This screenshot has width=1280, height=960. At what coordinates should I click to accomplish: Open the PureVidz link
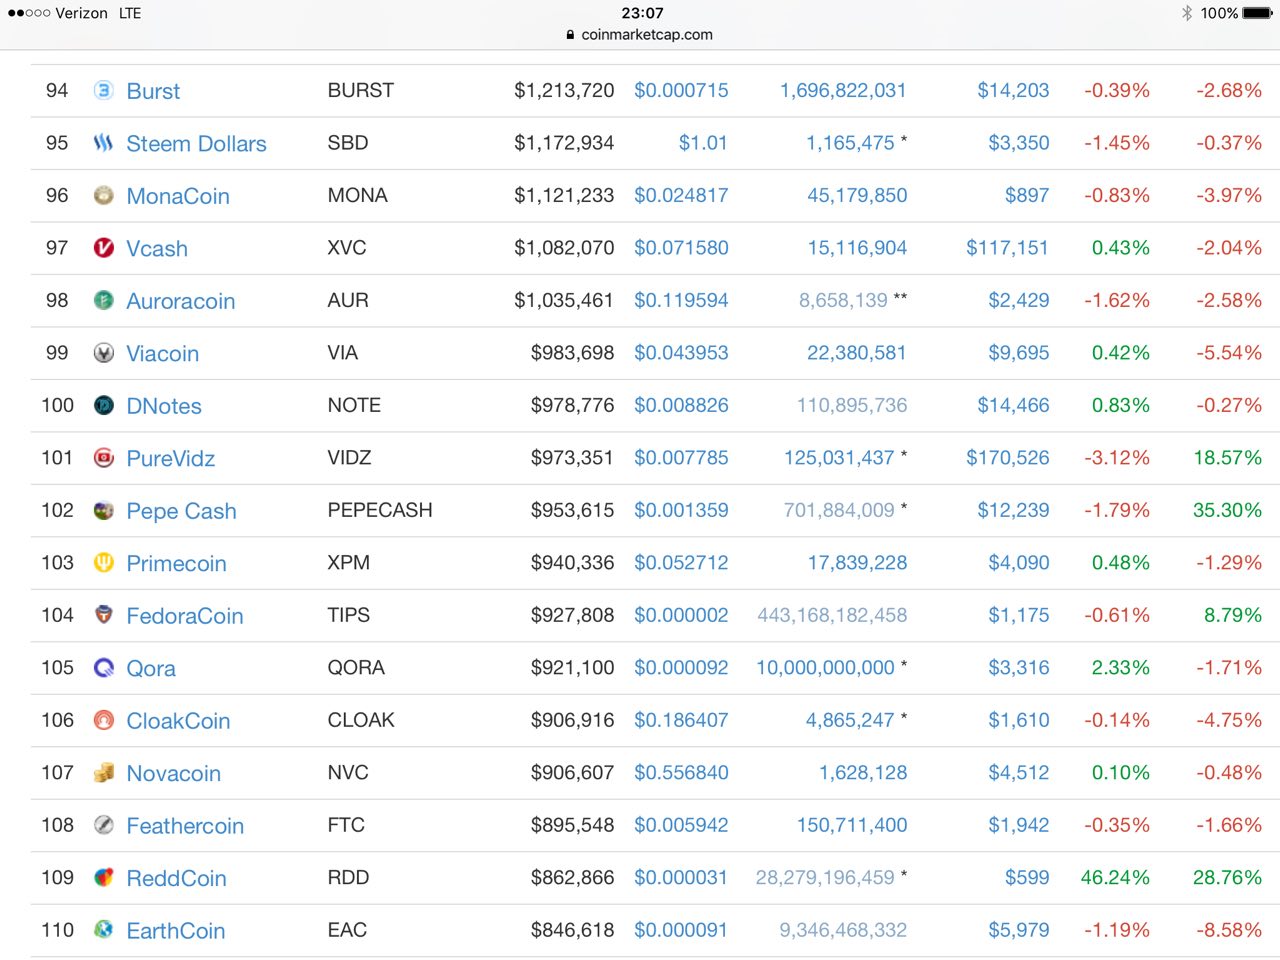point(171,459)
